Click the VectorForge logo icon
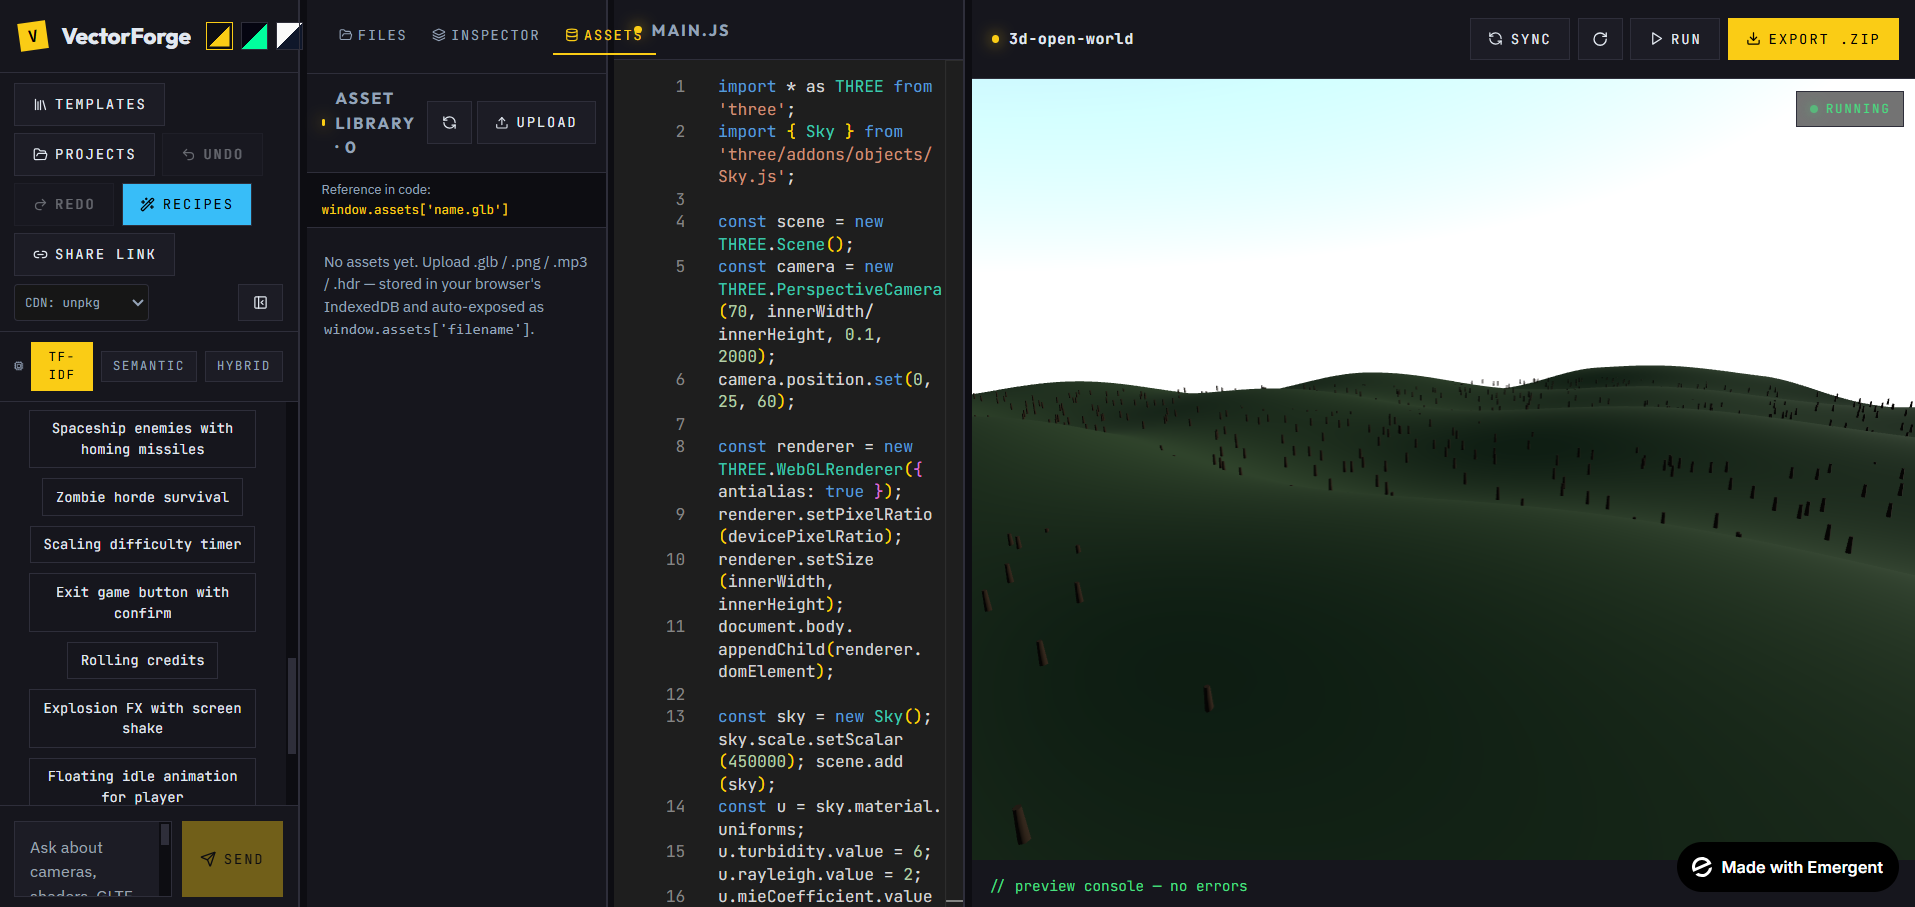Viewport: 1915px width, 907px height. point(33,37)
